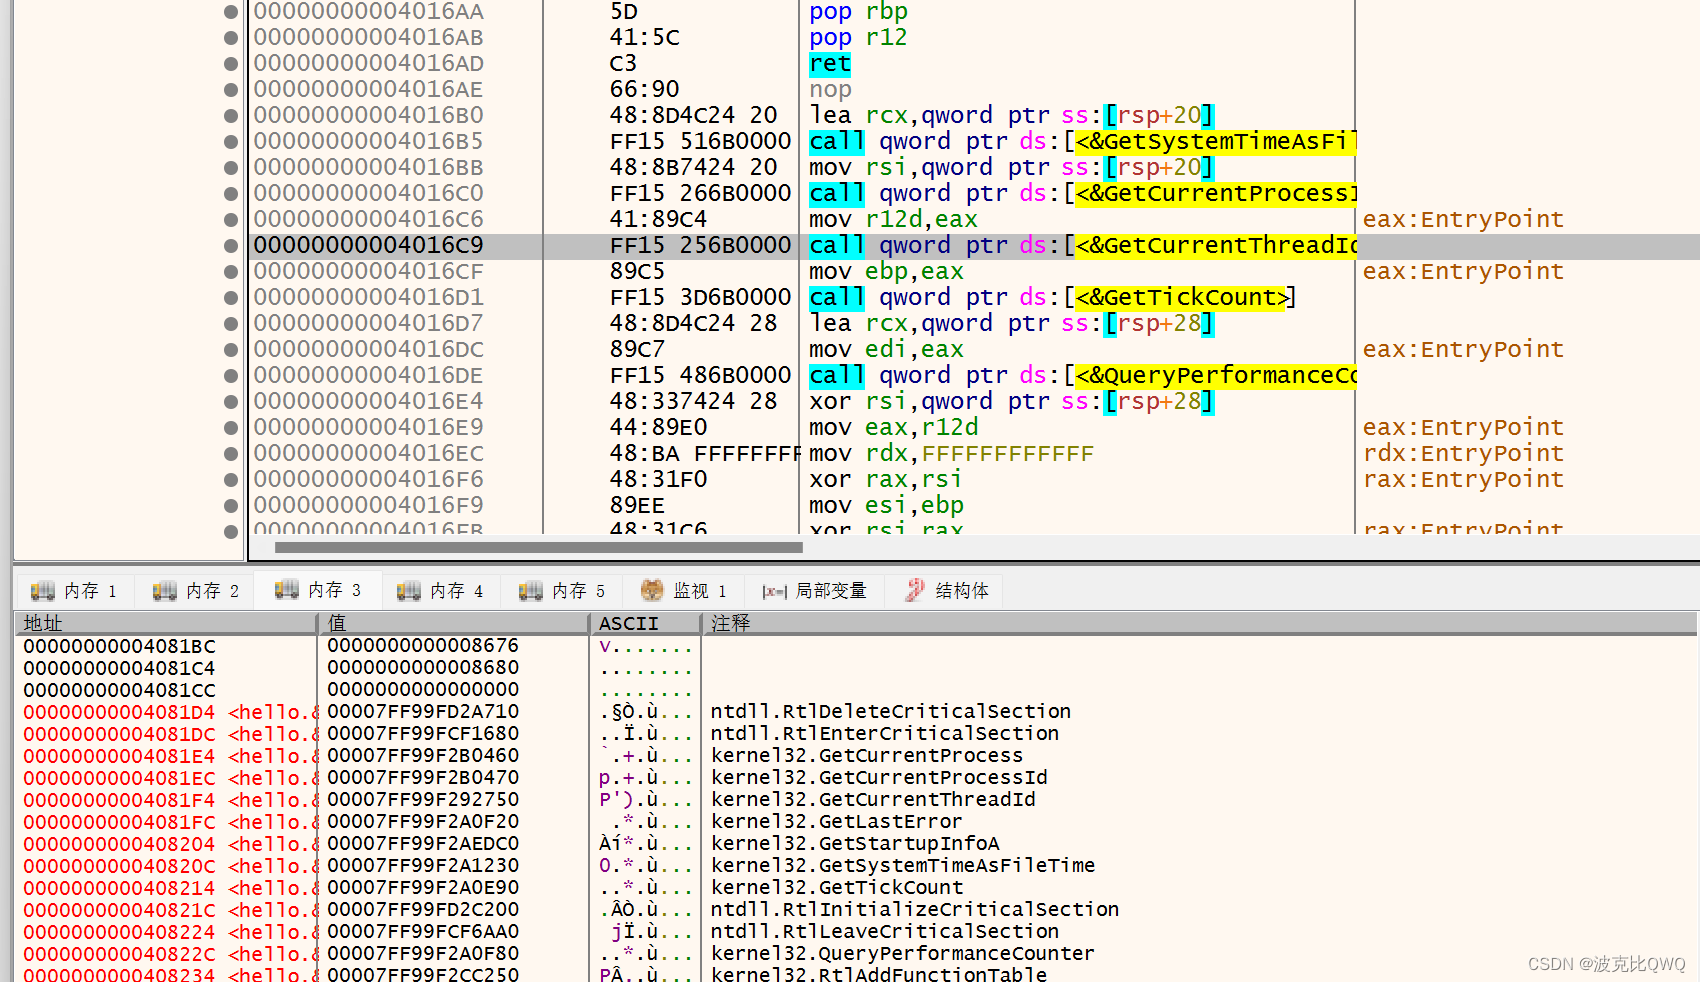Image resolution: width=1700 pixels, height=982 pixels.
Task: Click the 注释 column header
Action: [1200, 623]
